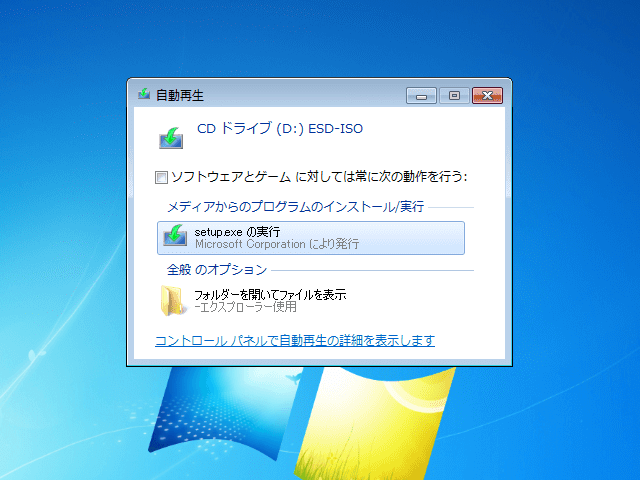Screen dimensions: 640x480
Task: Close the 自動再生 dialog
Action: click(487, 95)
